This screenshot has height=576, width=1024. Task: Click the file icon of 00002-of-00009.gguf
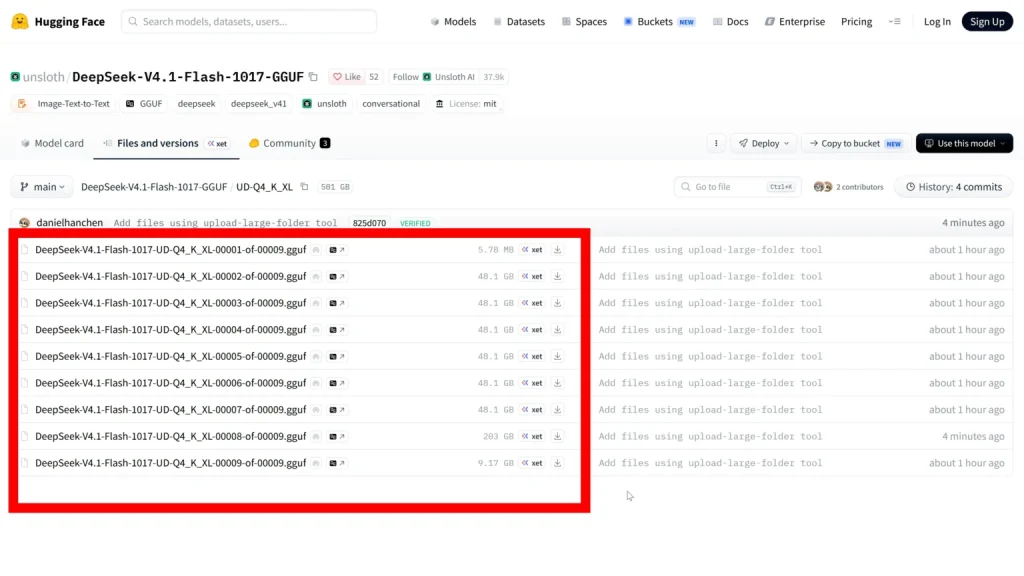(x=25, y=276)
